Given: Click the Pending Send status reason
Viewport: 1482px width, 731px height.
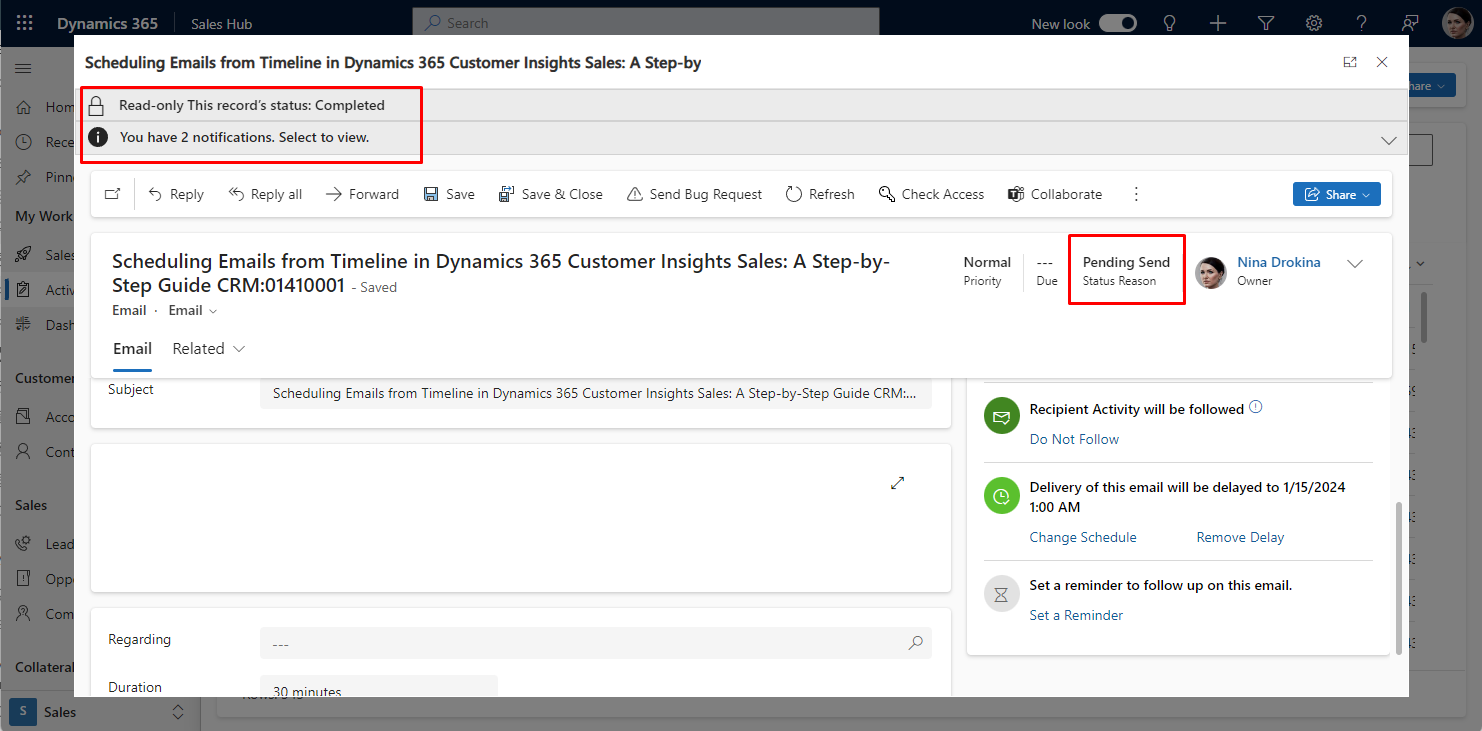Looking at the screenshot, I should click(x=1126, y=262).
